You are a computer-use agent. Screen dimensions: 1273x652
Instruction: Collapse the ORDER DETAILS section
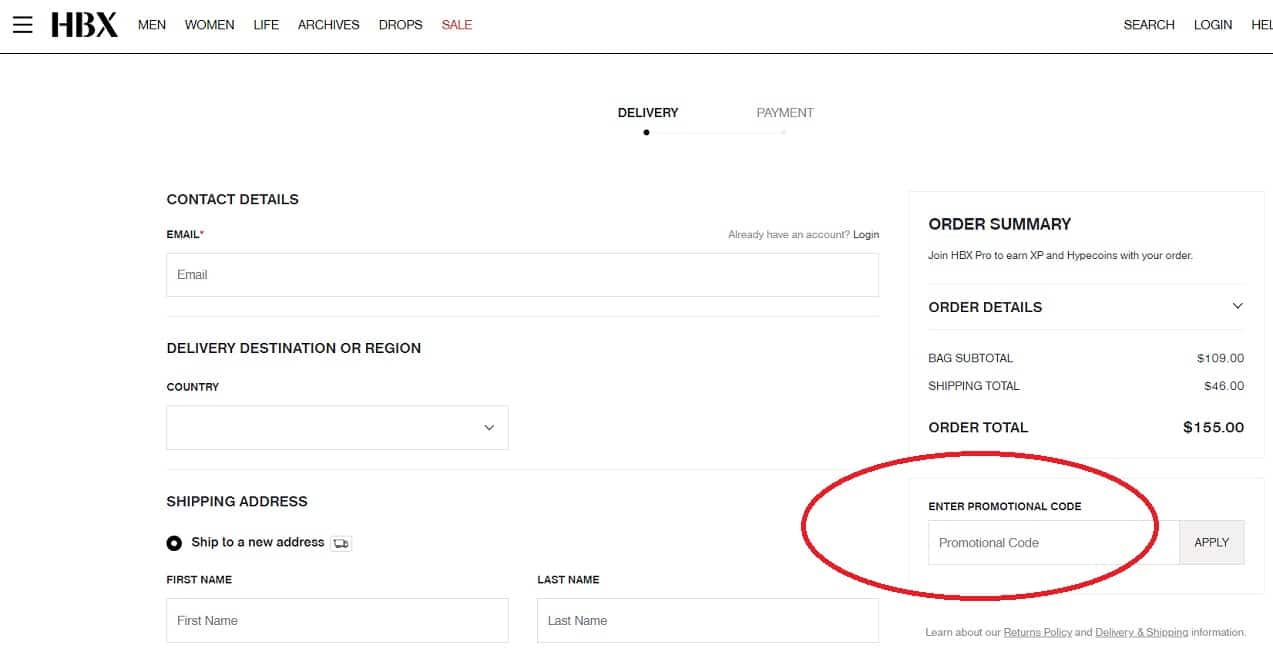[x=1238, y=306]
